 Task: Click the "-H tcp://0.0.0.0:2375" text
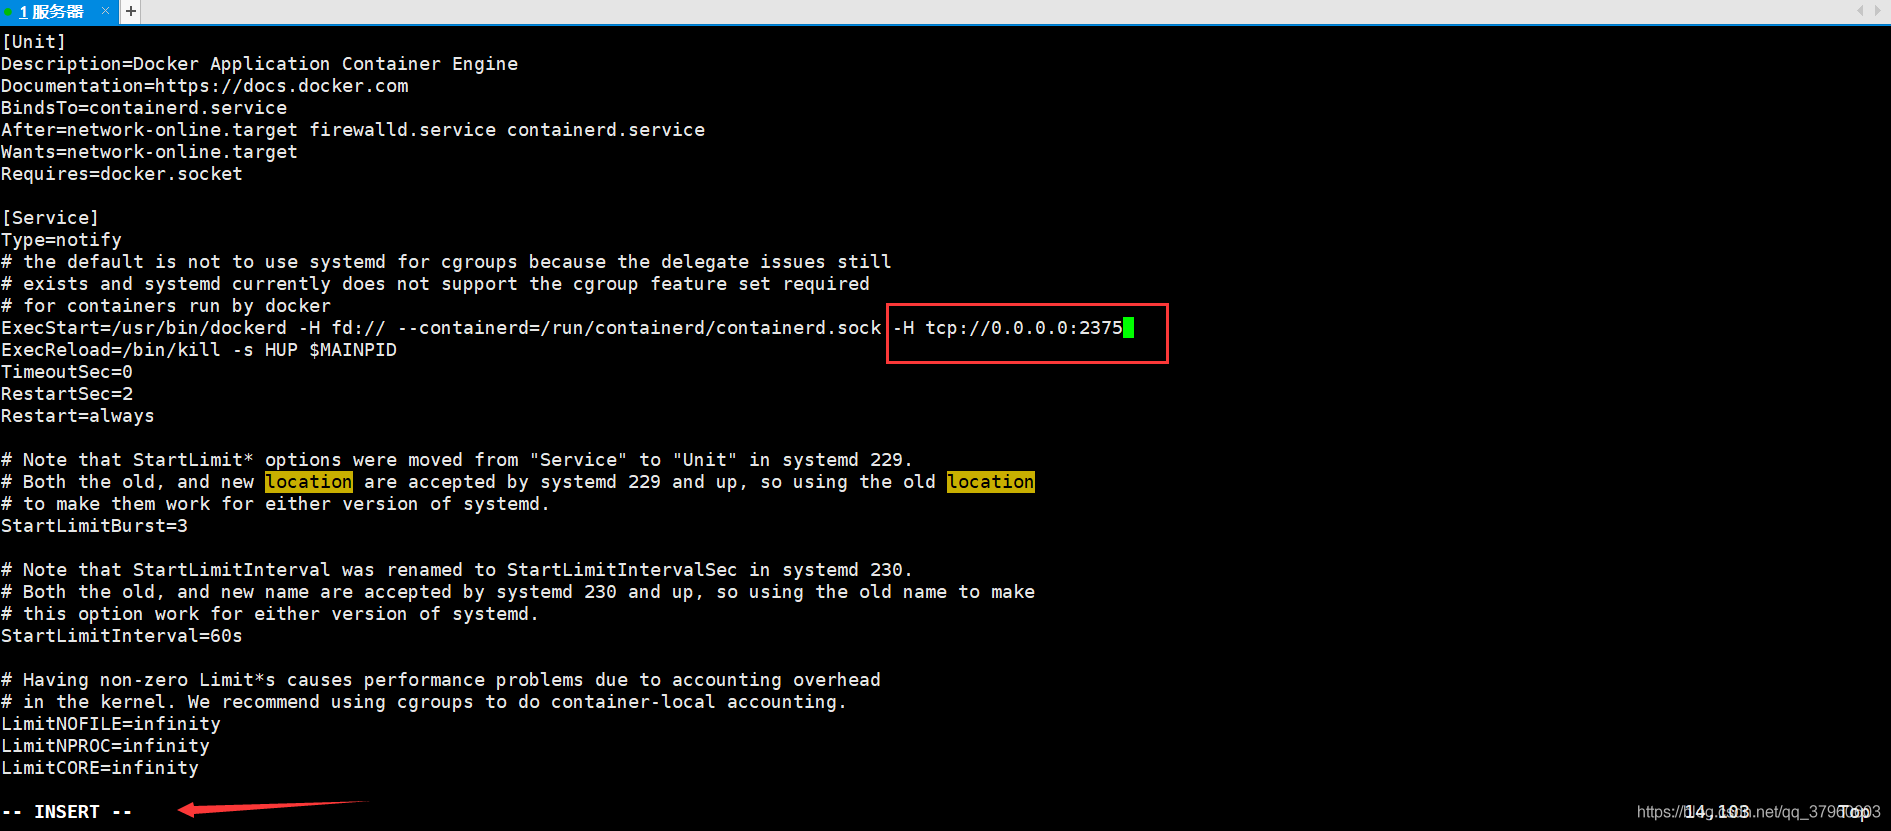coord(1008,328)
